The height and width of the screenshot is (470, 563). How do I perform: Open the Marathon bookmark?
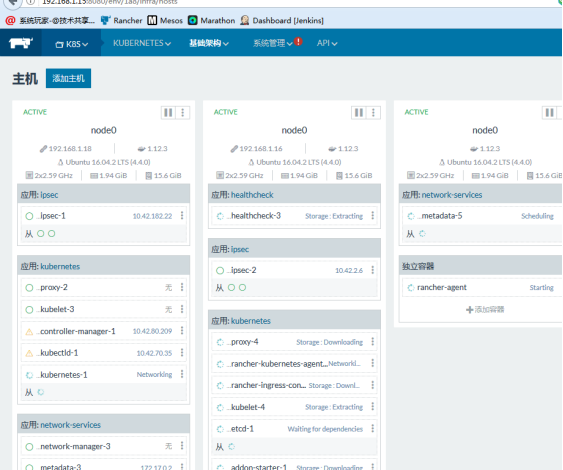[212, 20]
